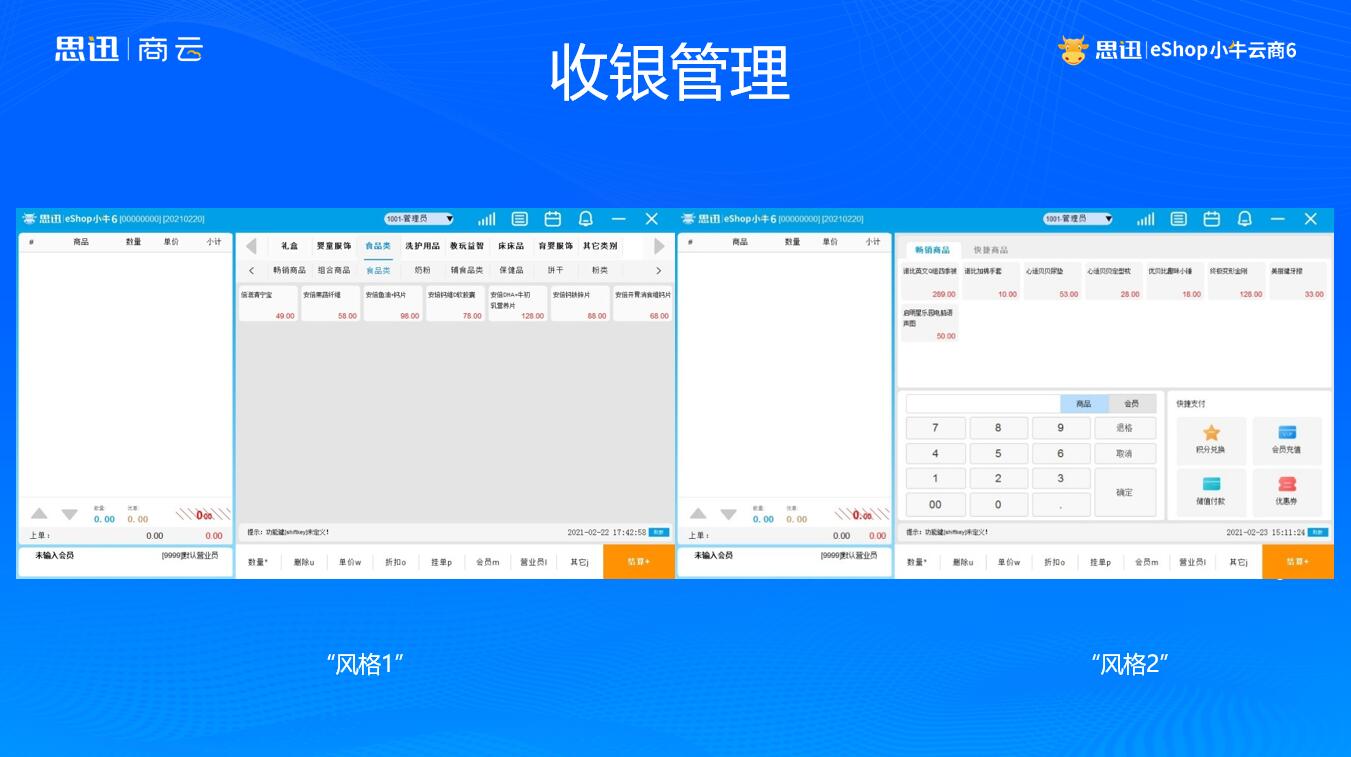Switch input mode to 会员 beside keypad field
1351x757 pixels.
(1132, 404)
